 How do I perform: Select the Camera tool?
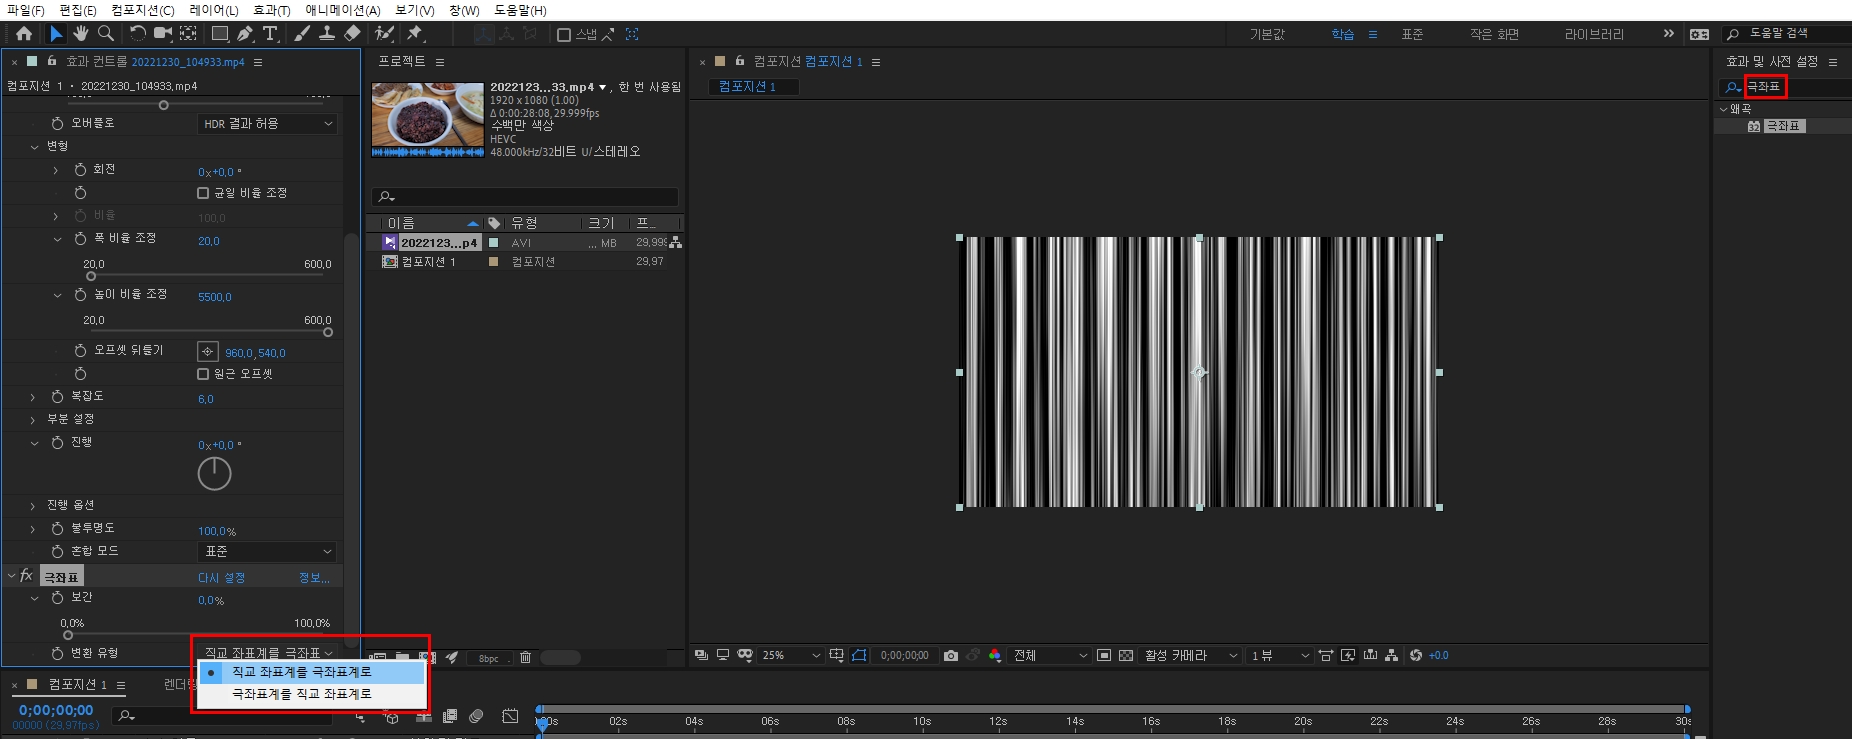point(162,34)
